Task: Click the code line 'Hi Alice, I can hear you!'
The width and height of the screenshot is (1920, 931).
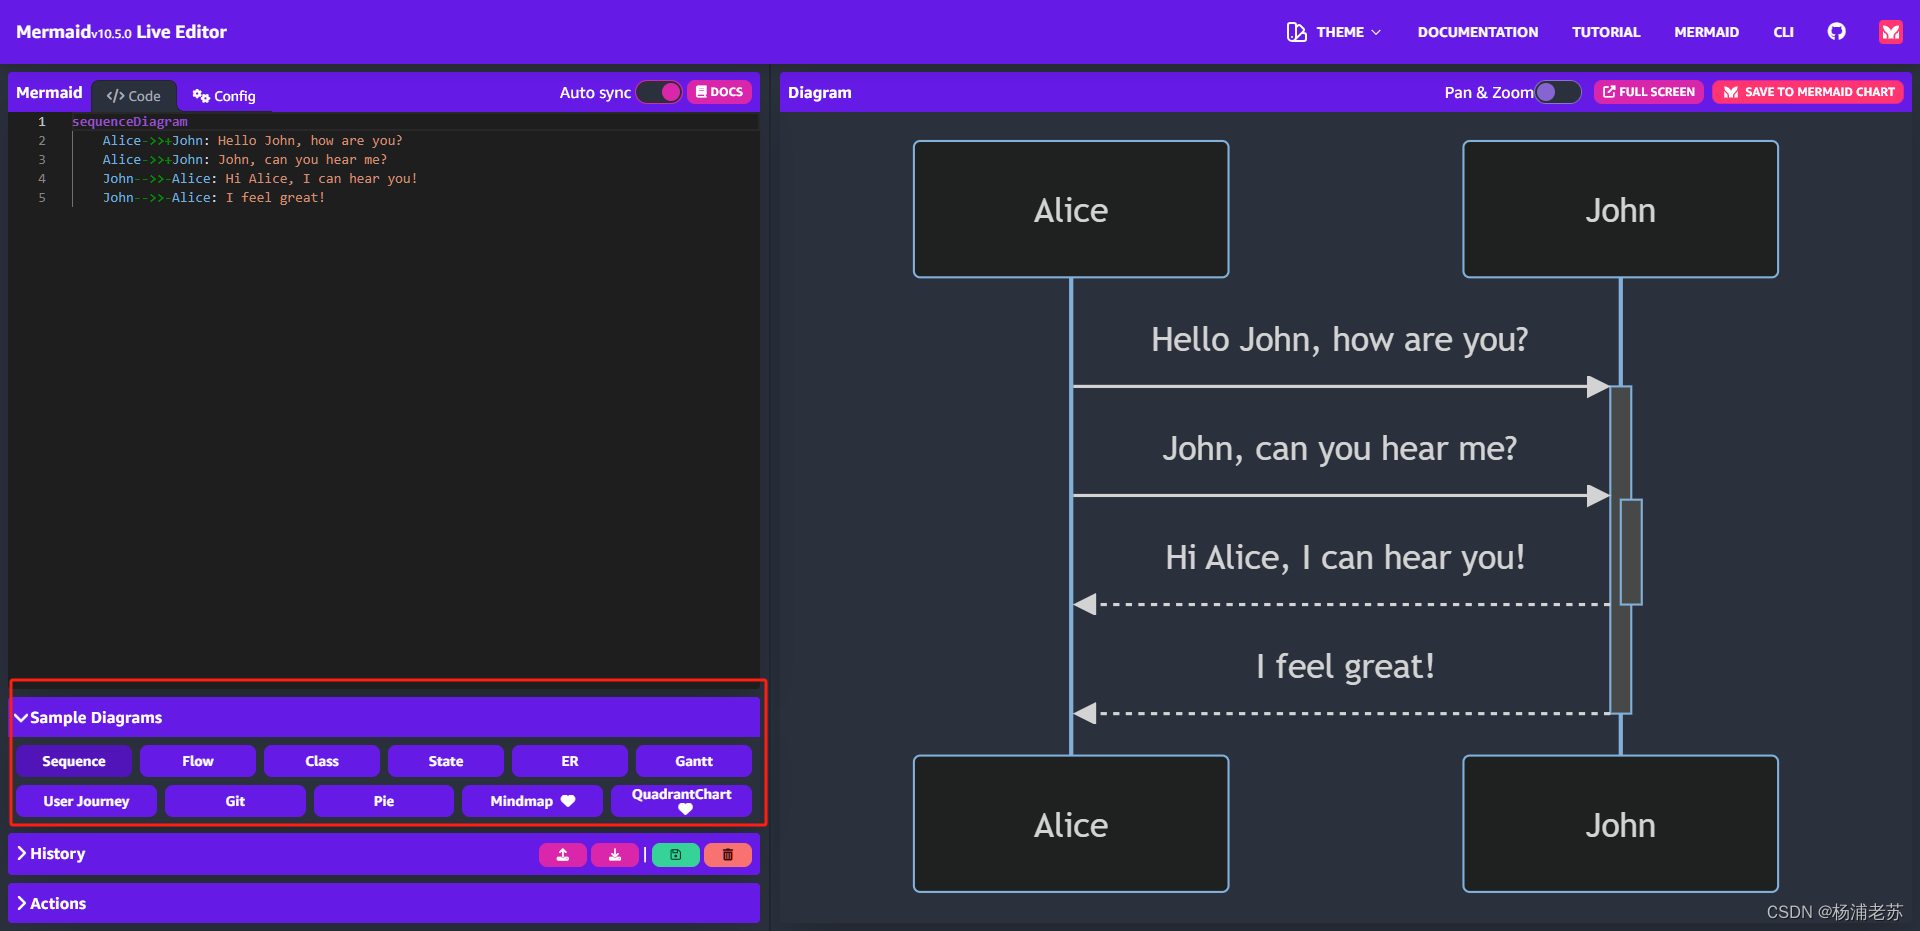Action: (x=260, y=179)
